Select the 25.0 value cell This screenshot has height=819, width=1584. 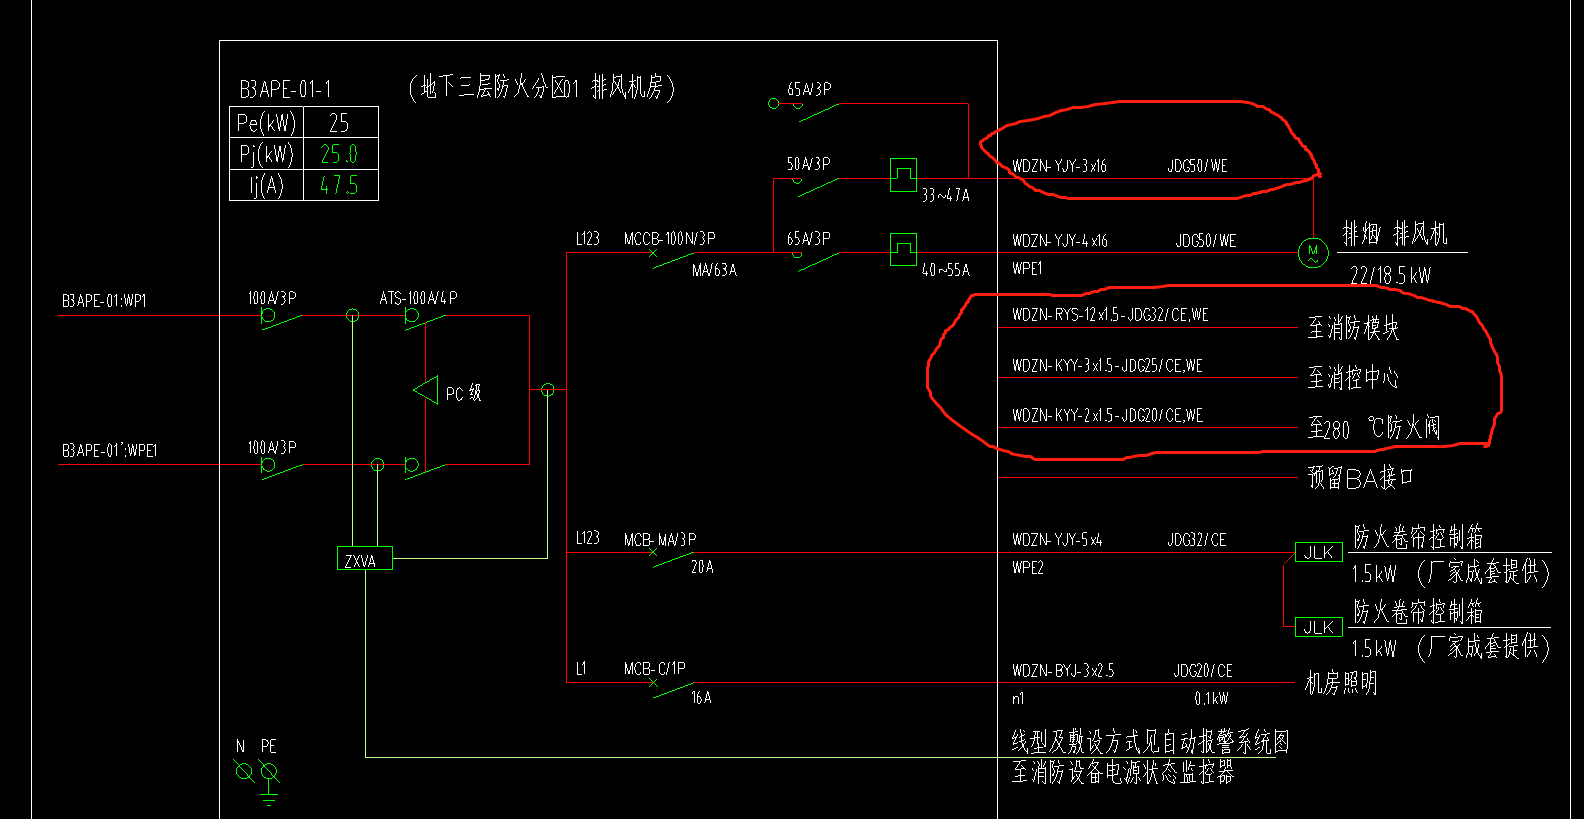340,154
